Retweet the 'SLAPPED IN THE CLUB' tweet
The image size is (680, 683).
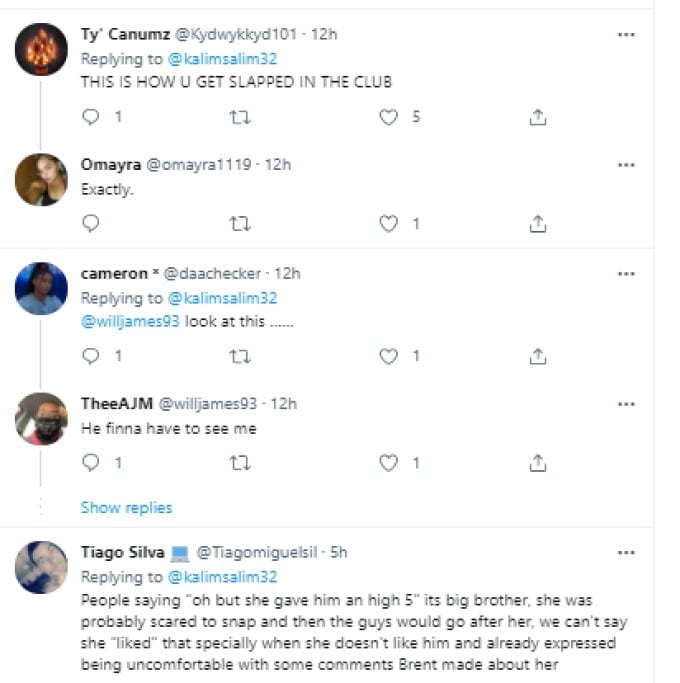click(x=240, y=117)
